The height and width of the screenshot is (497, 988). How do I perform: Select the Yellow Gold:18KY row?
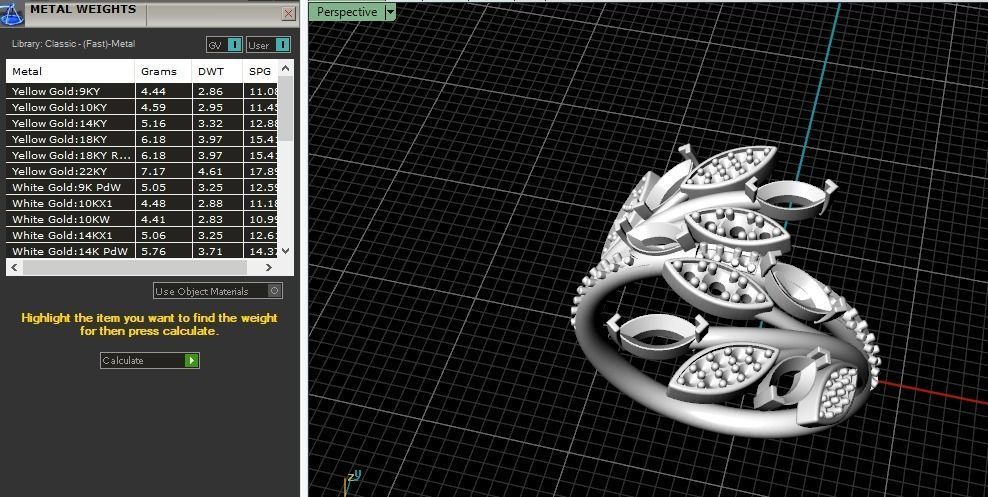142,139
